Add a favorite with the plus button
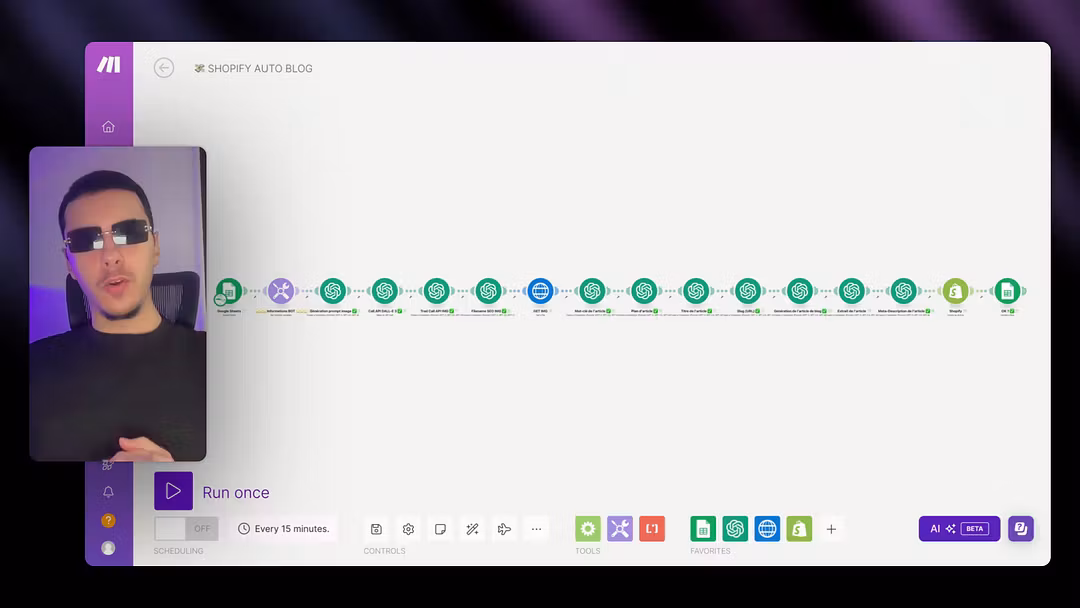The width and height of the screenshot is (1080, 608). point(831,529)
